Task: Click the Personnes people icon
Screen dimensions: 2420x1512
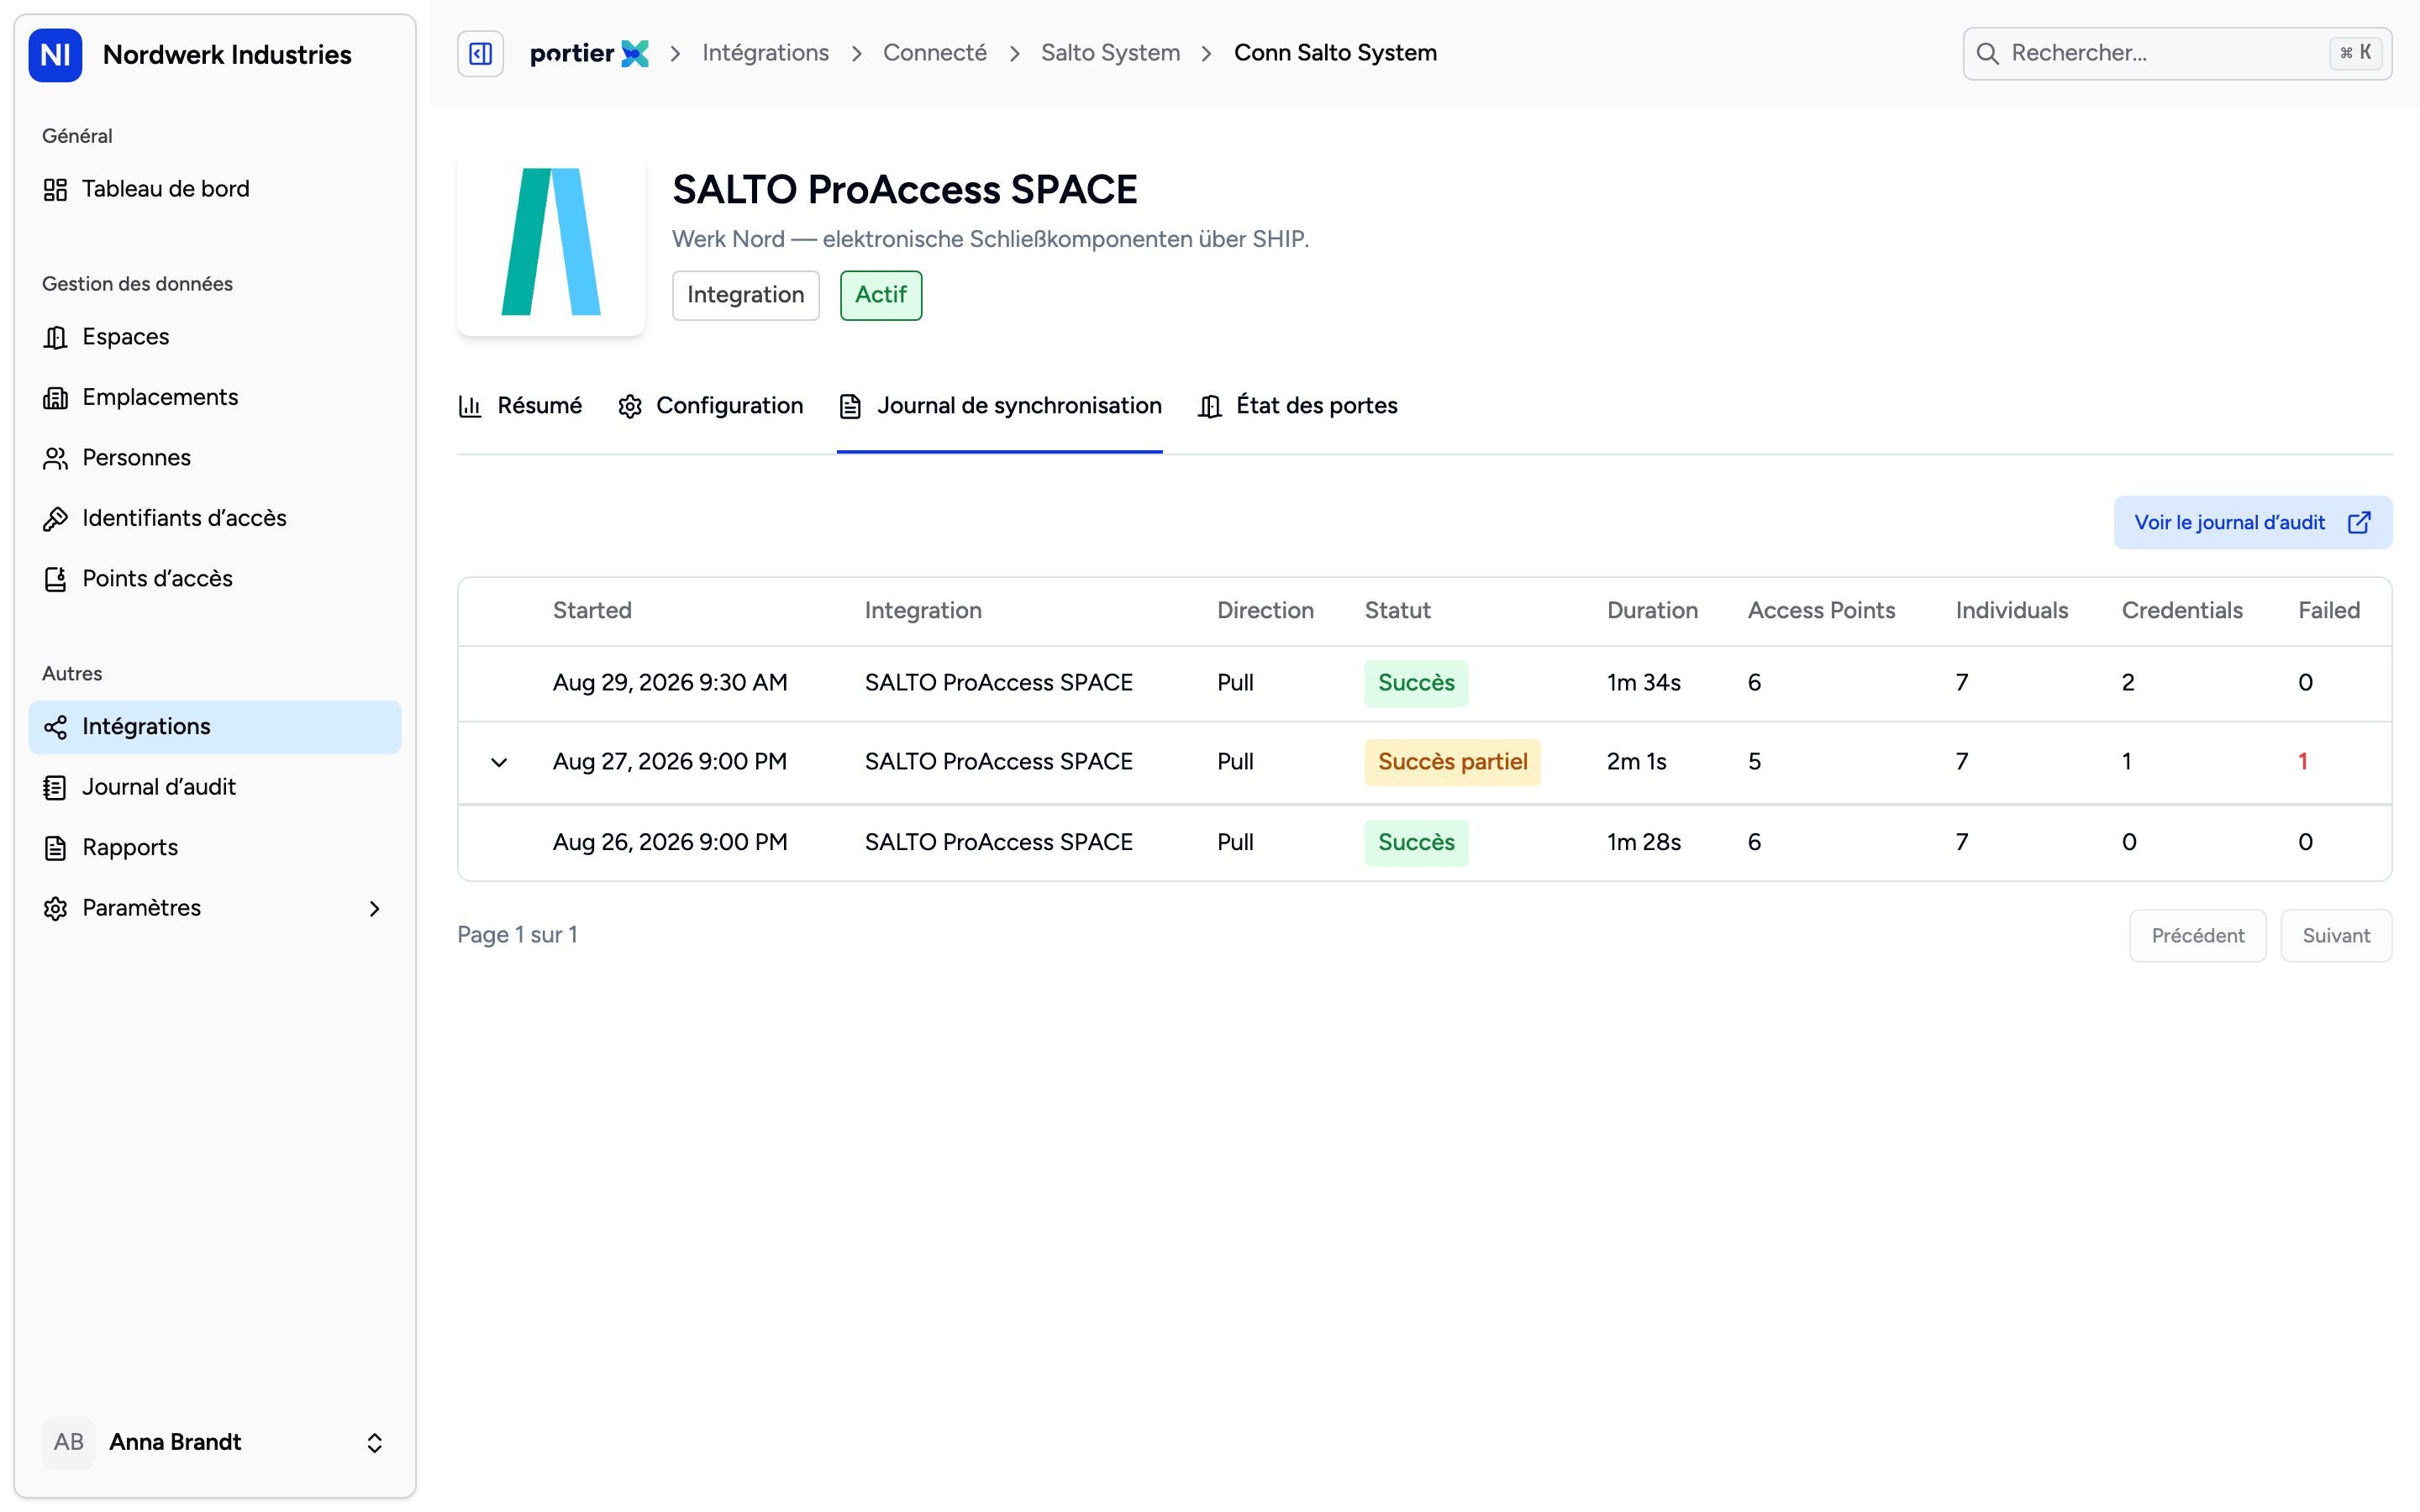Action: (x=55, y=458)
